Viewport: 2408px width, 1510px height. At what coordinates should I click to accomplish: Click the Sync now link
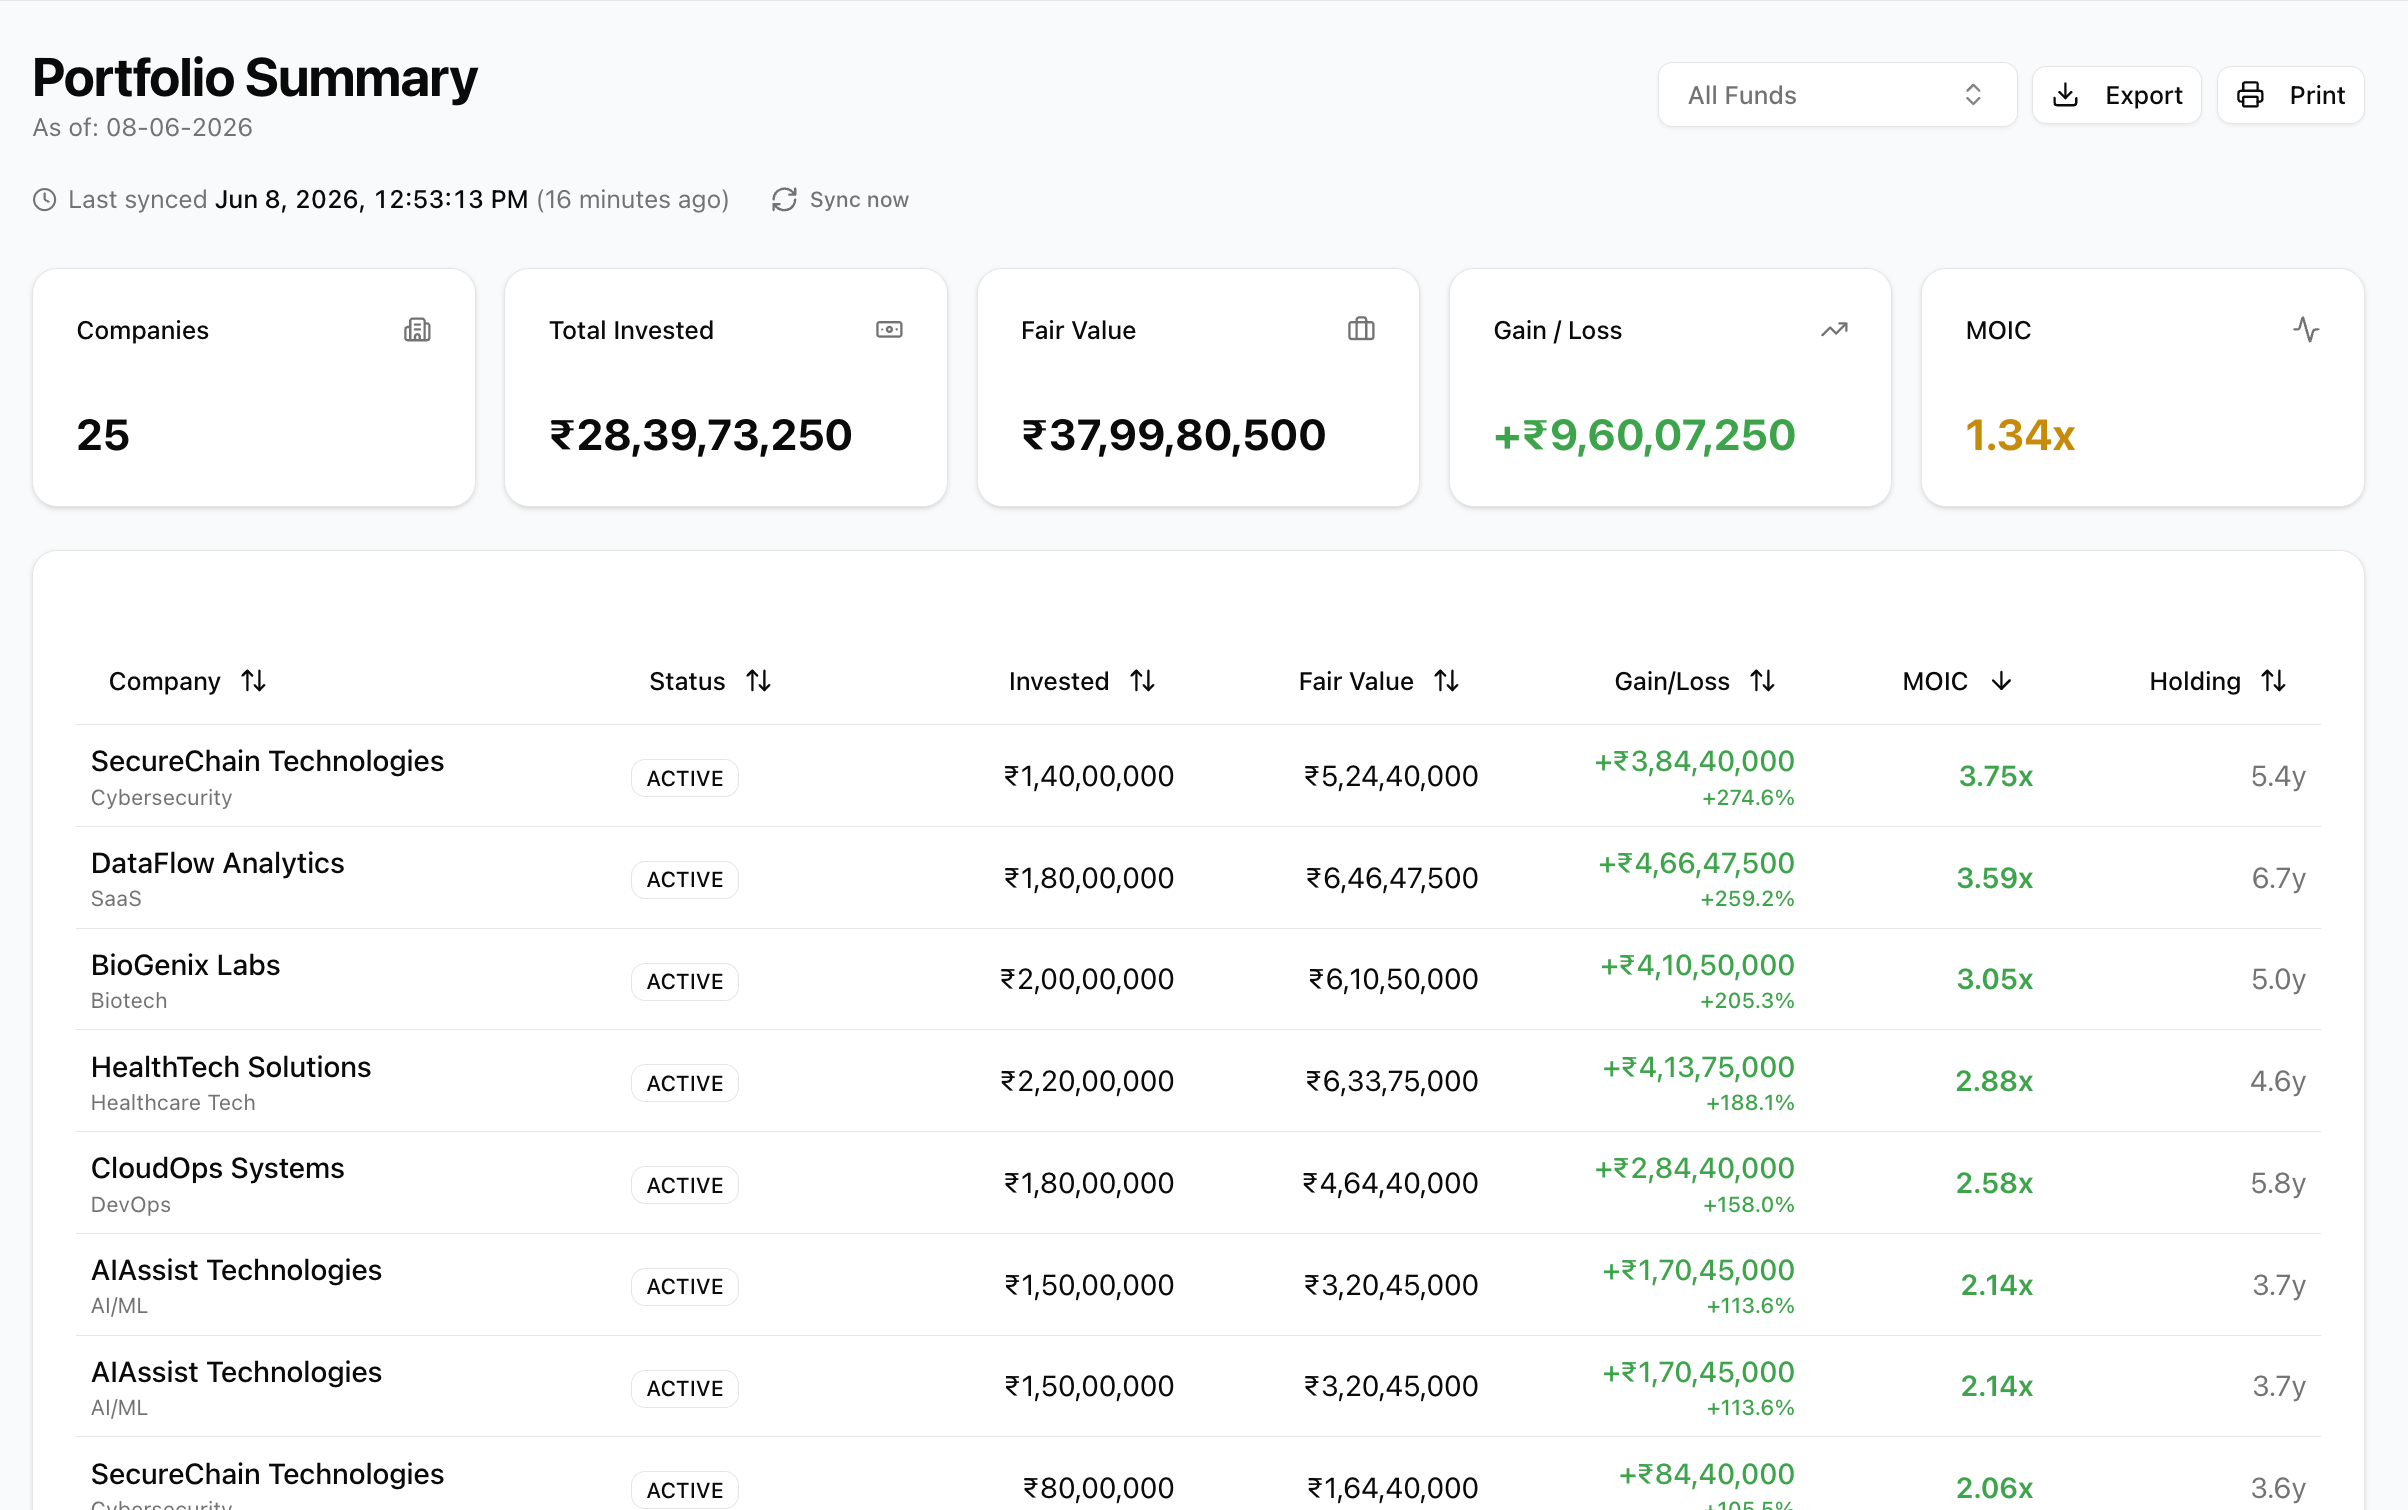tap(840, 200)
